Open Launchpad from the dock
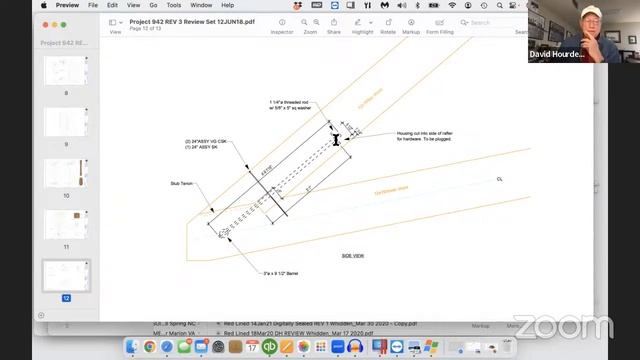Image resolution: width=640 pixels, height=360 pixels. pos(321,347)
